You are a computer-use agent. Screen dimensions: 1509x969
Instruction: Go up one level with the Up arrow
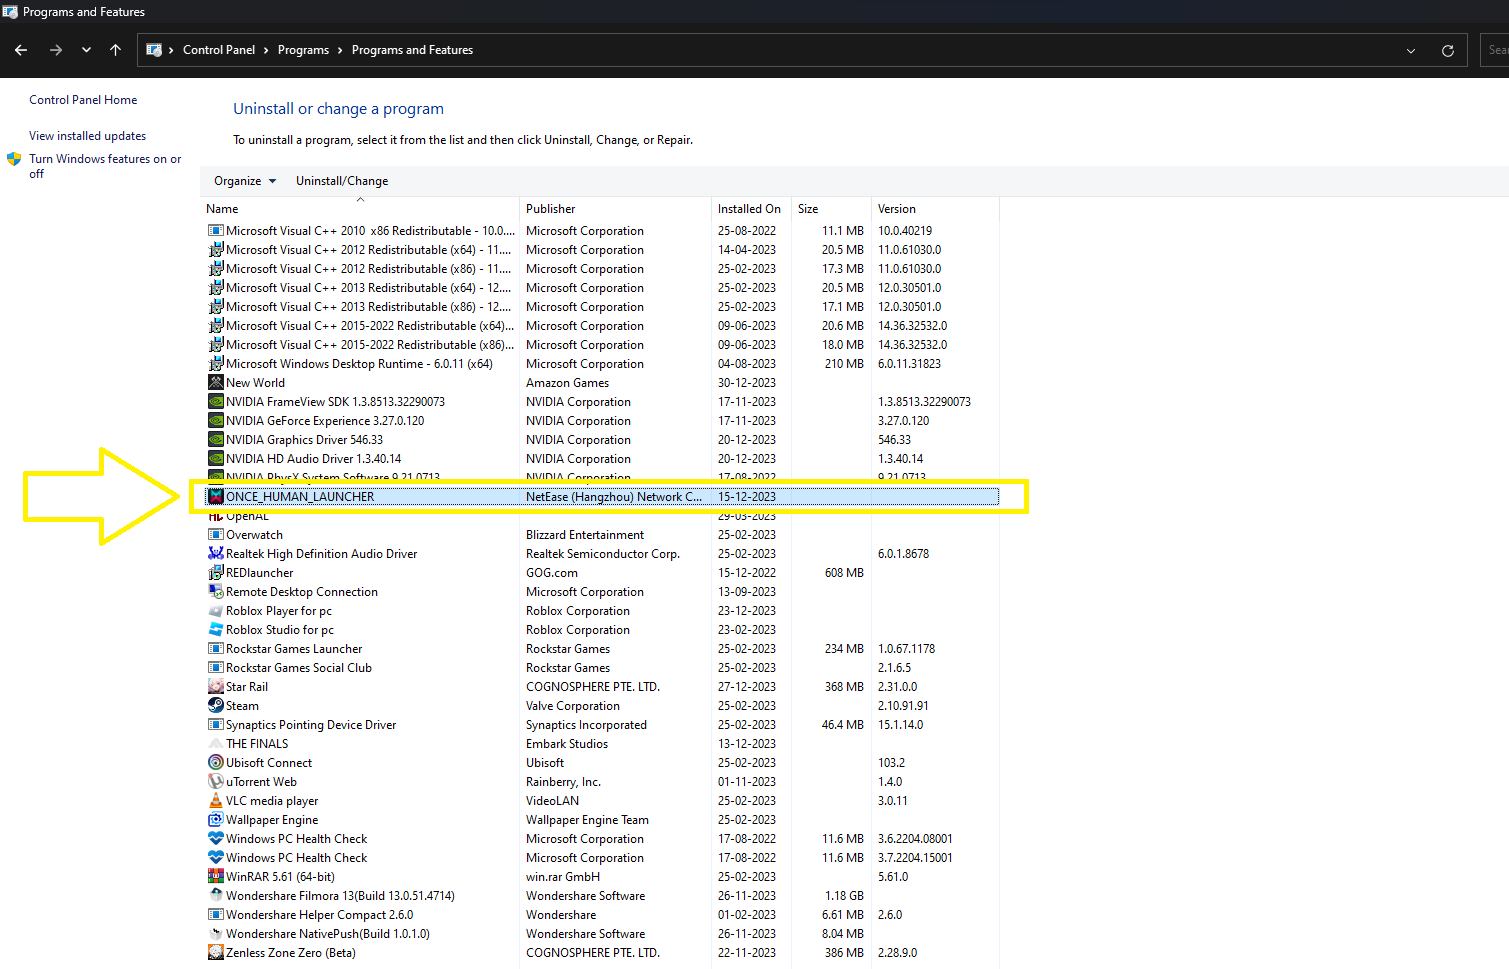tap(116, 50)
